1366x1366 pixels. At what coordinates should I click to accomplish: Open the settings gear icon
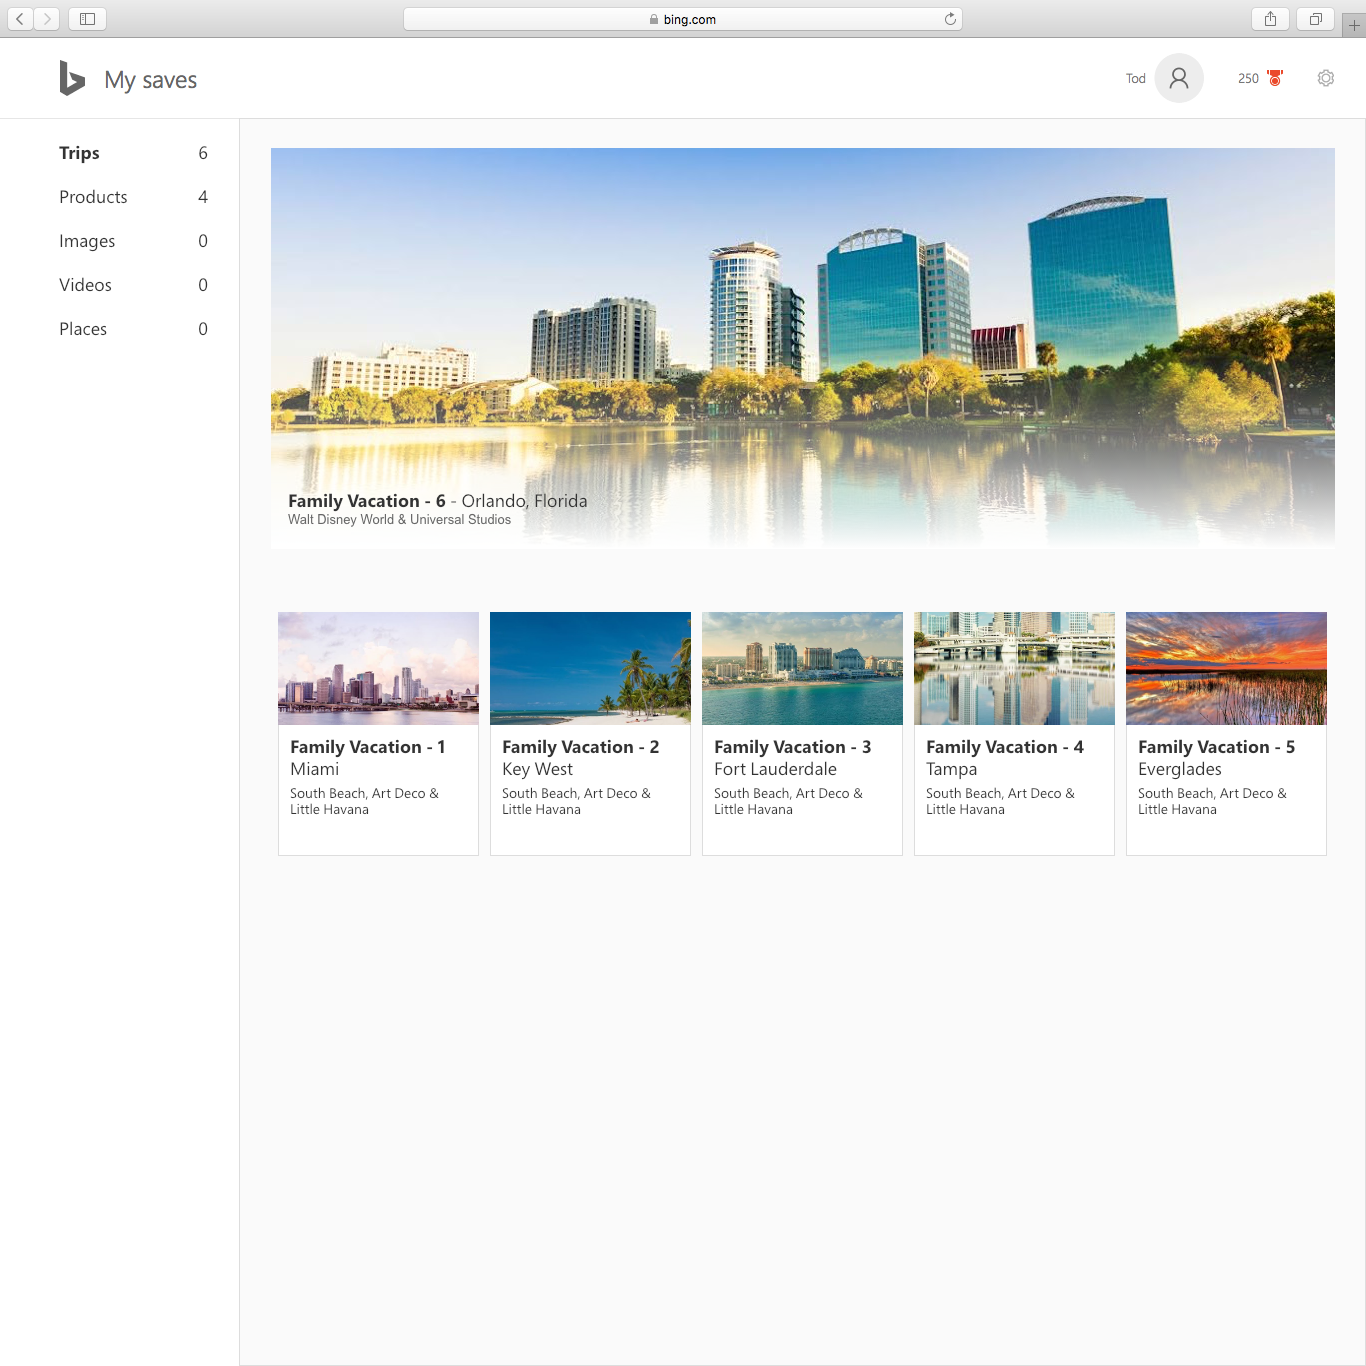coord(1326,78)
